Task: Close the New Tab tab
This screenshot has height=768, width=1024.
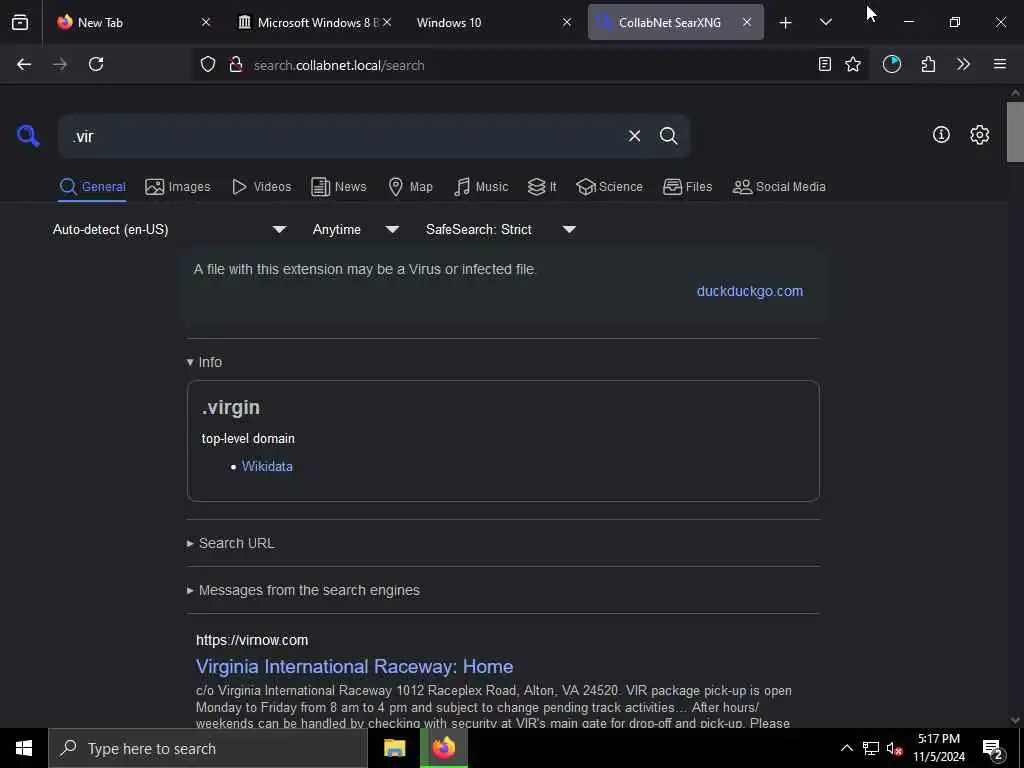Action: [206, 22]
